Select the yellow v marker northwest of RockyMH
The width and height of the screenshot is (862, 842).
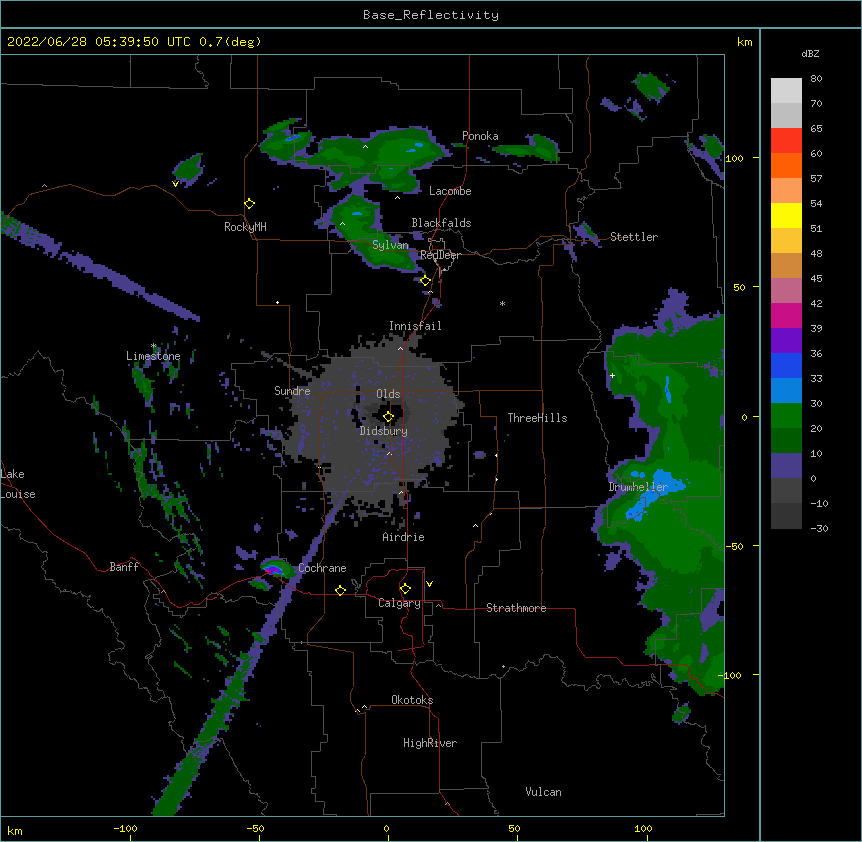[175, 184]
